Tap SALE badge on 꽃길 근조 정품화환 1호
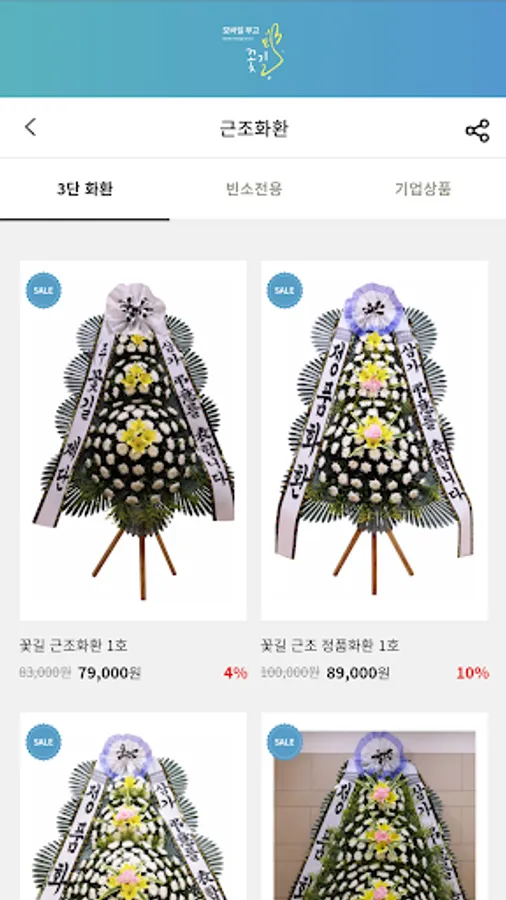The height and width of the screenshot is (900, 506). click(x=285, y=290)
